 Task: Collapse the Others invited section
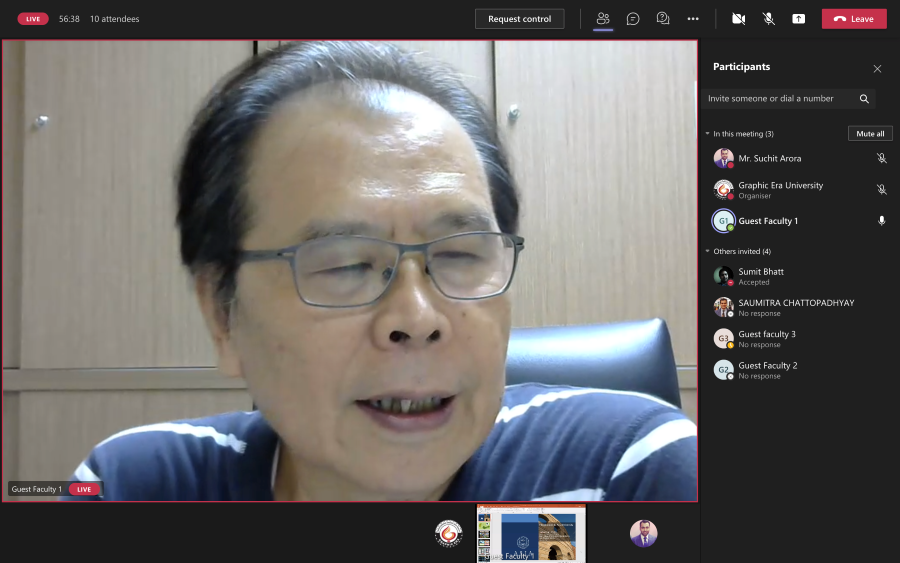pyautogui.click(x=708, y=251)
